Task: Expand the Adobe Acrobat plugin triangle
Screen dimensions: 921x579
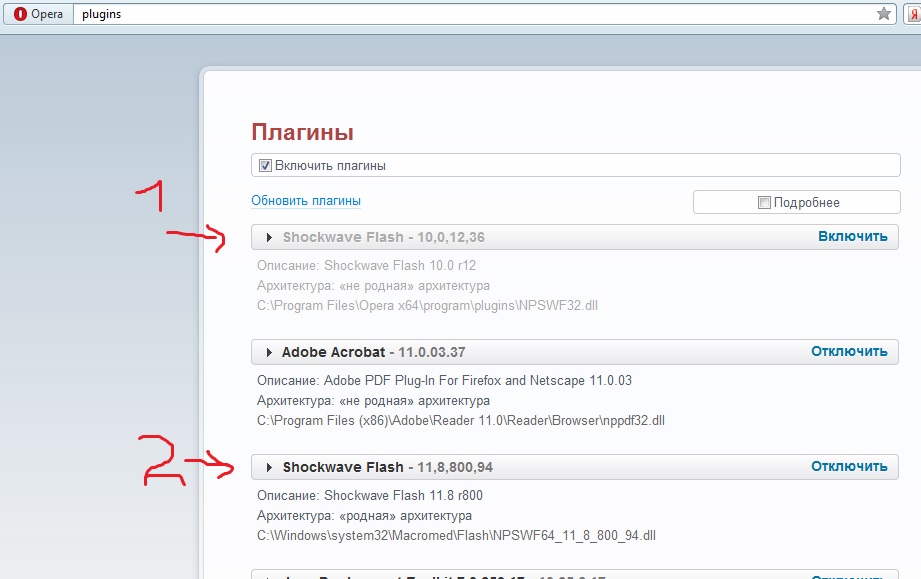Action: point(269,353)
